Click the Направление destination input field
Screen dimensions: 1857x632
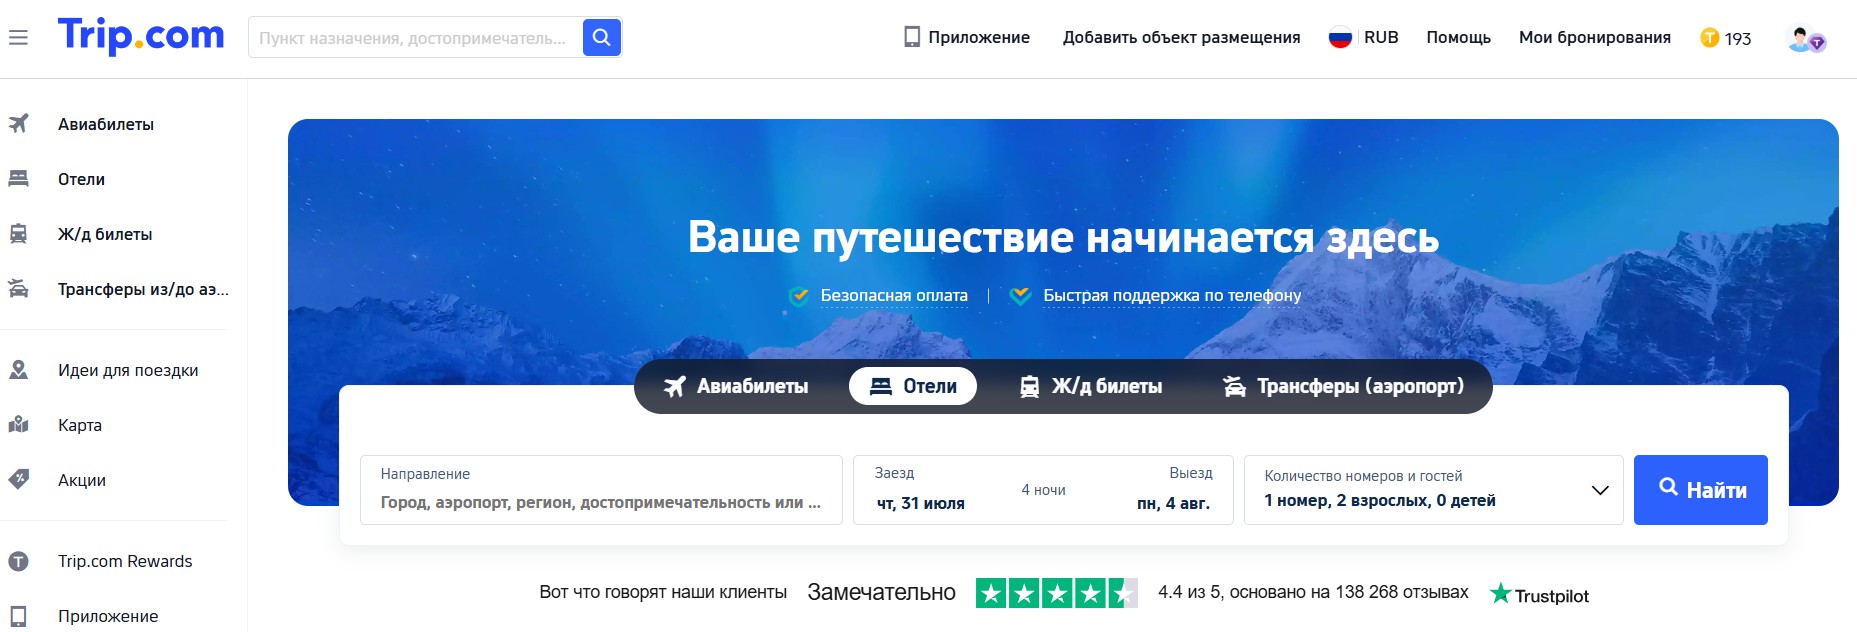[x=601, y=490]
